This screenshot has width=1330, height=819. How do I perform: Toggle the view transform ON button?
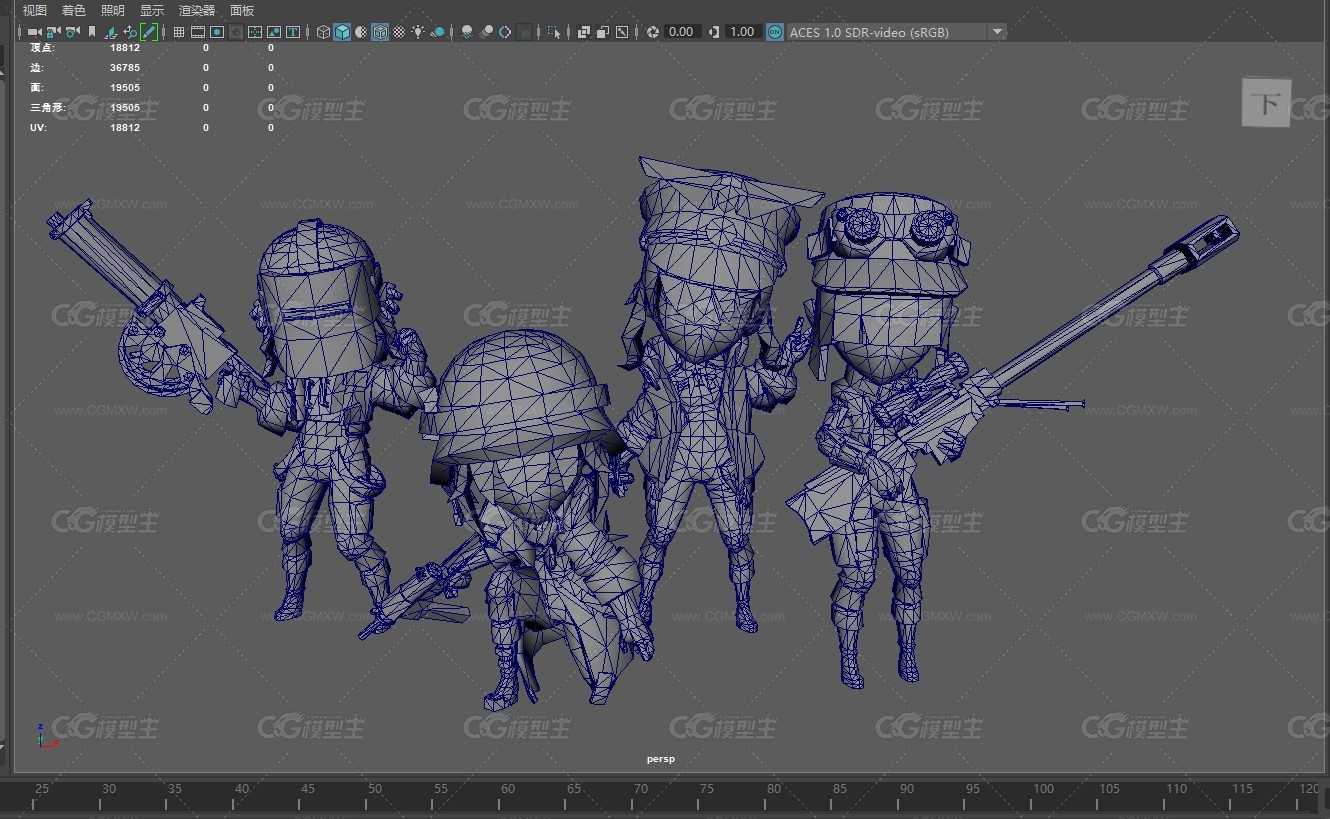coord(775,32)
